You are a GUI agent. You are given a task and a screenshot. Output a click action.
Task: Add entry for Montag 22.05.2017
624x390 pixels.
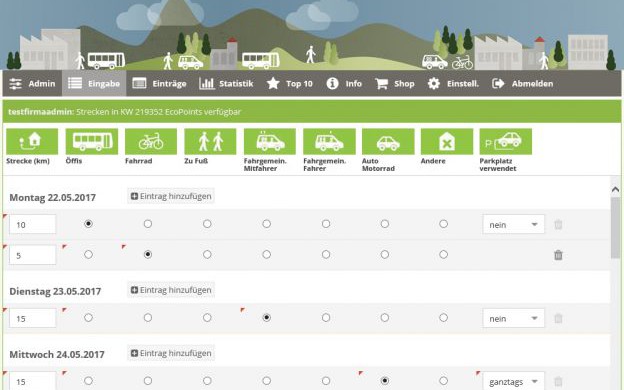click(x=171, y=196)
